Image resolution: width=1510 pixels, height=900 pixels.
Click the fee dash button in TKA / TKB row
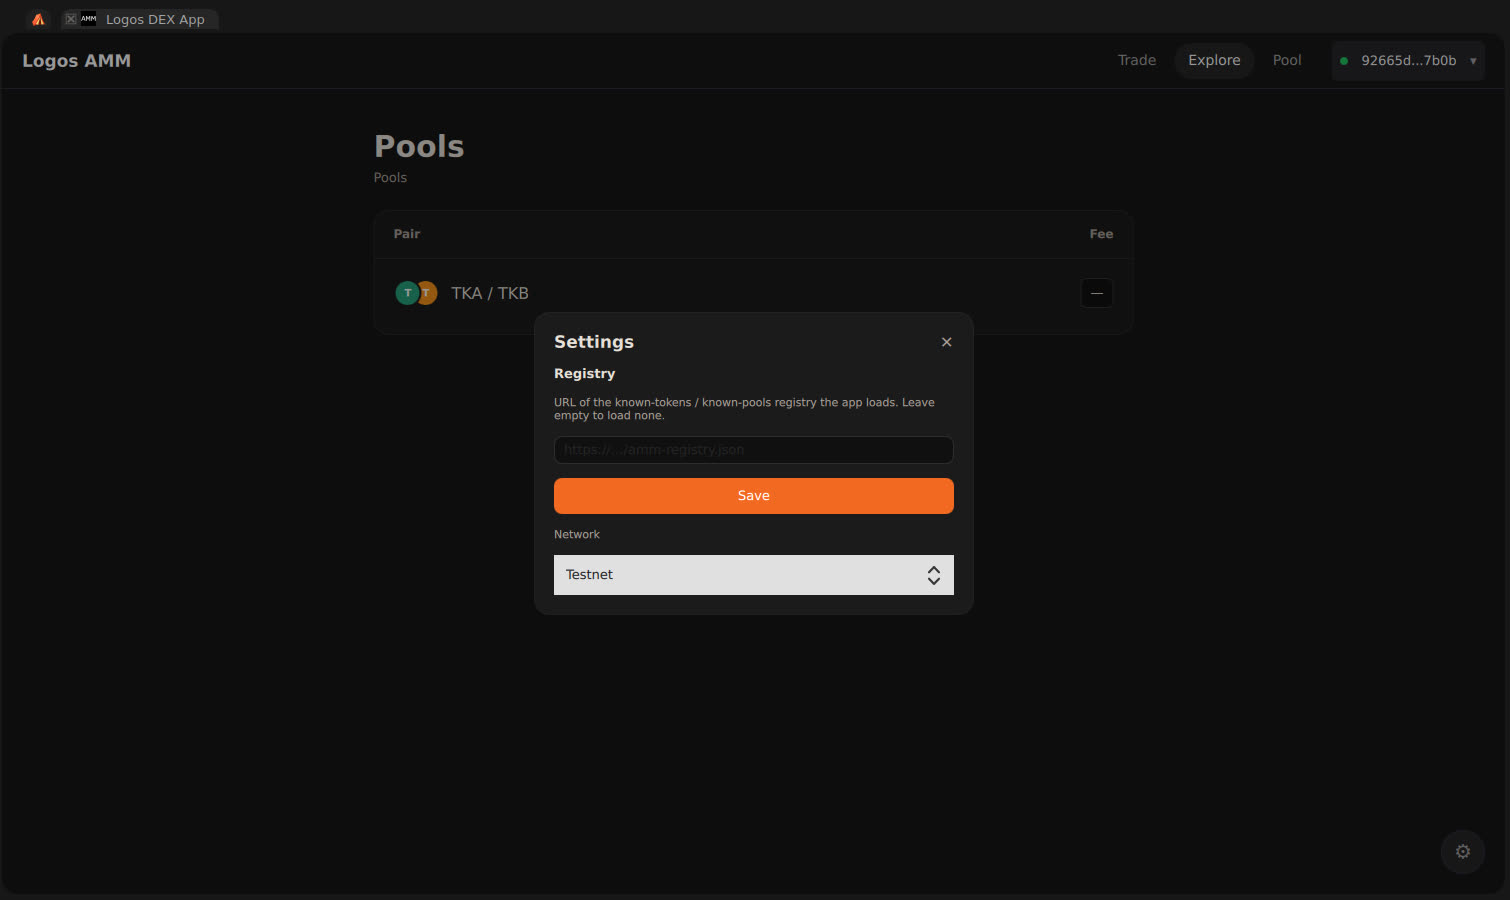point(1097,293)
